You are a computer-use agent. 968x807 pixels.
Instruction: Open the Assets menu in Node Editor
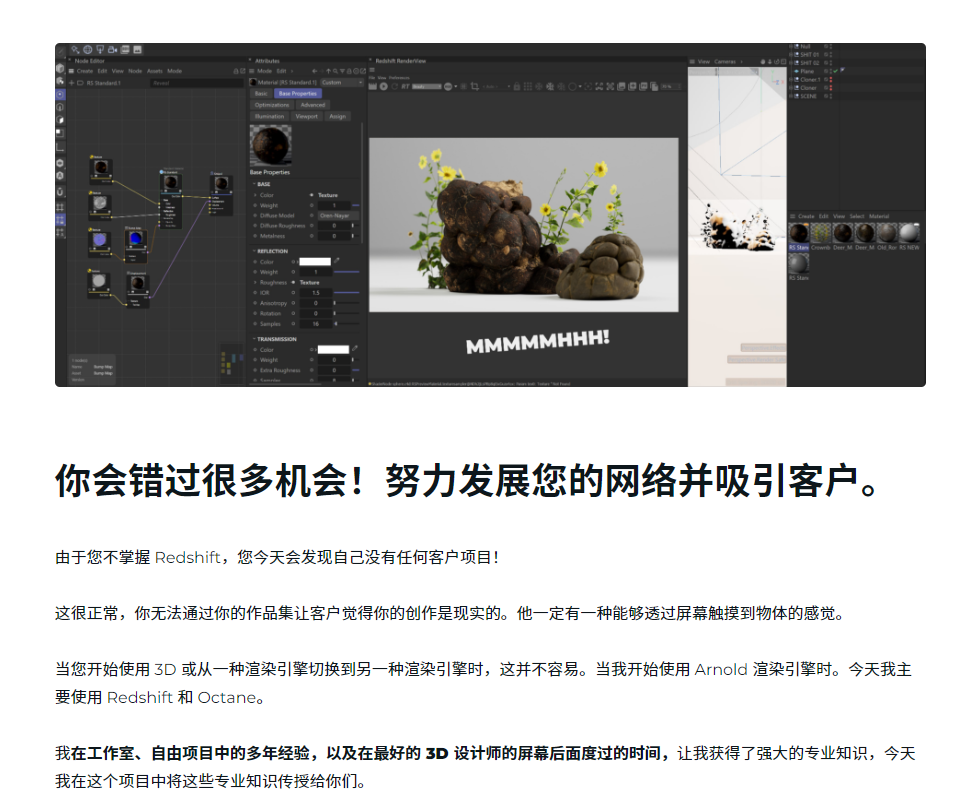(x=155, y=71)
